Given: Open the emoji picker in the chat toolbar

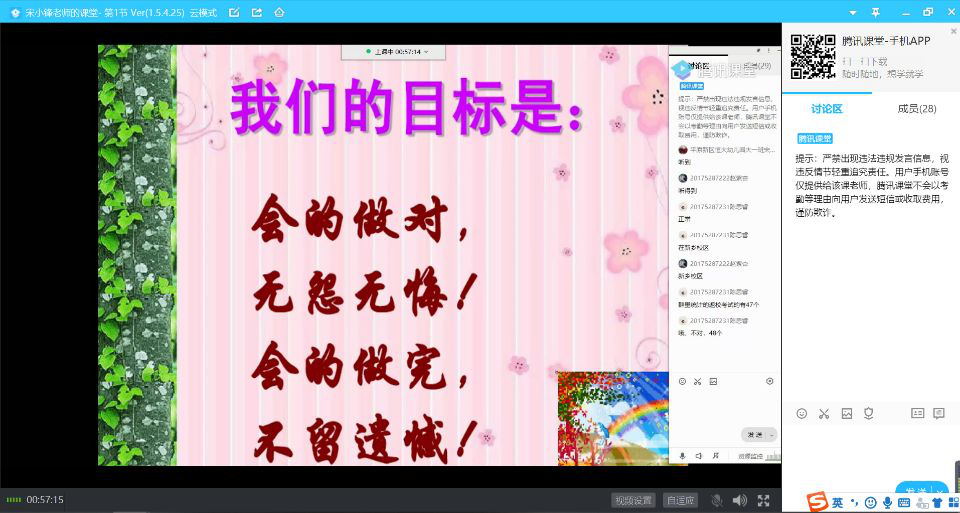Looking at the screenshot, I should [801, 413].
